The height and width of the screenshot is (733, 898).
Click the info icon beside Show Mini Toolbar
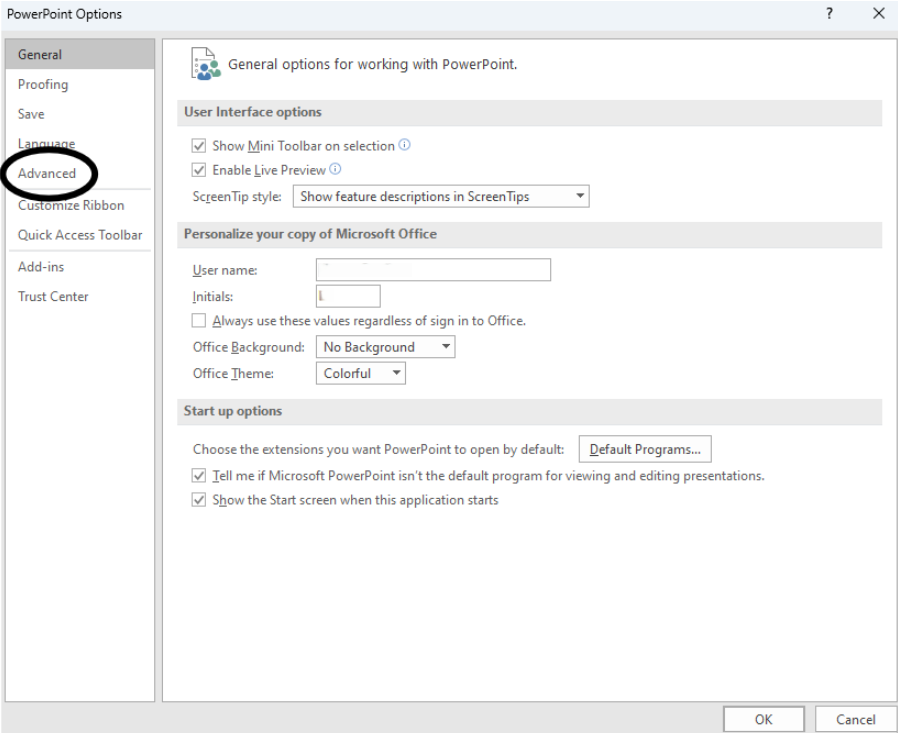404,145
